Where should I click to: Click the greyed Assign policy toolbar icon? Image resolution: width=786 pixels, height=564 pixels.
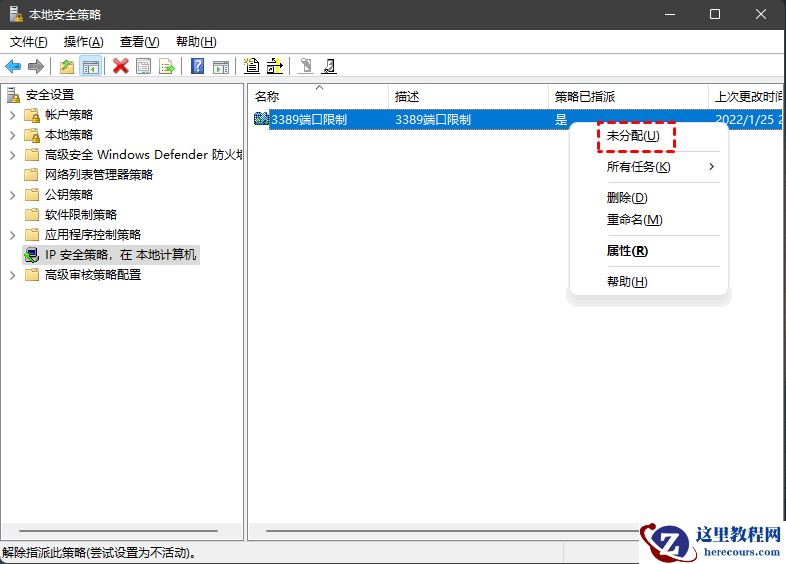[306, 66]
